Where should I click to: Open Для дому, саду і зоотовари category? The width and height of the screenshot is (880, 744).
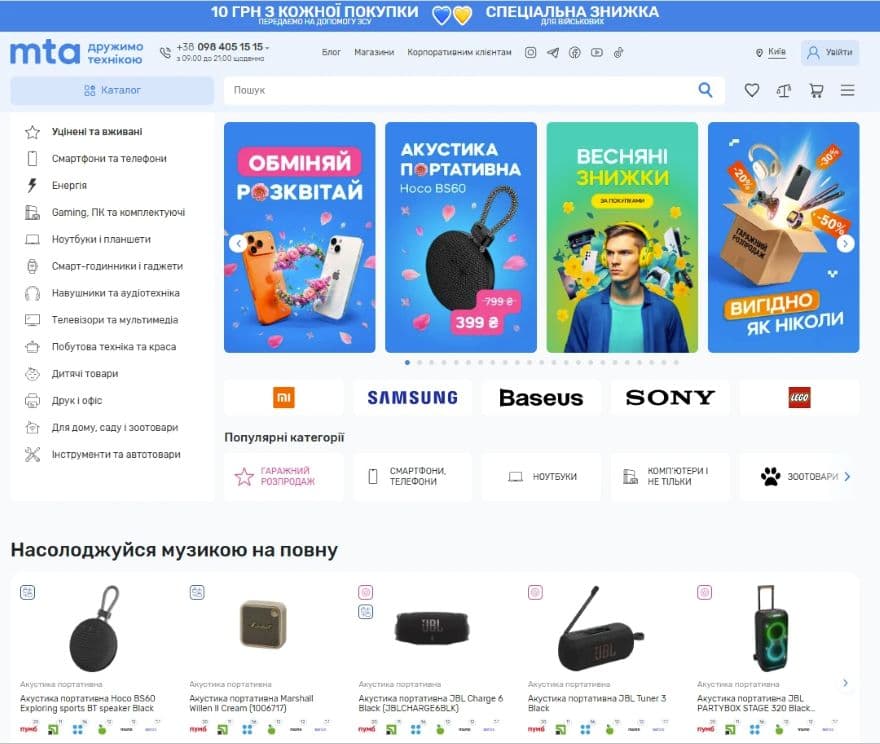tap(115, 428)
